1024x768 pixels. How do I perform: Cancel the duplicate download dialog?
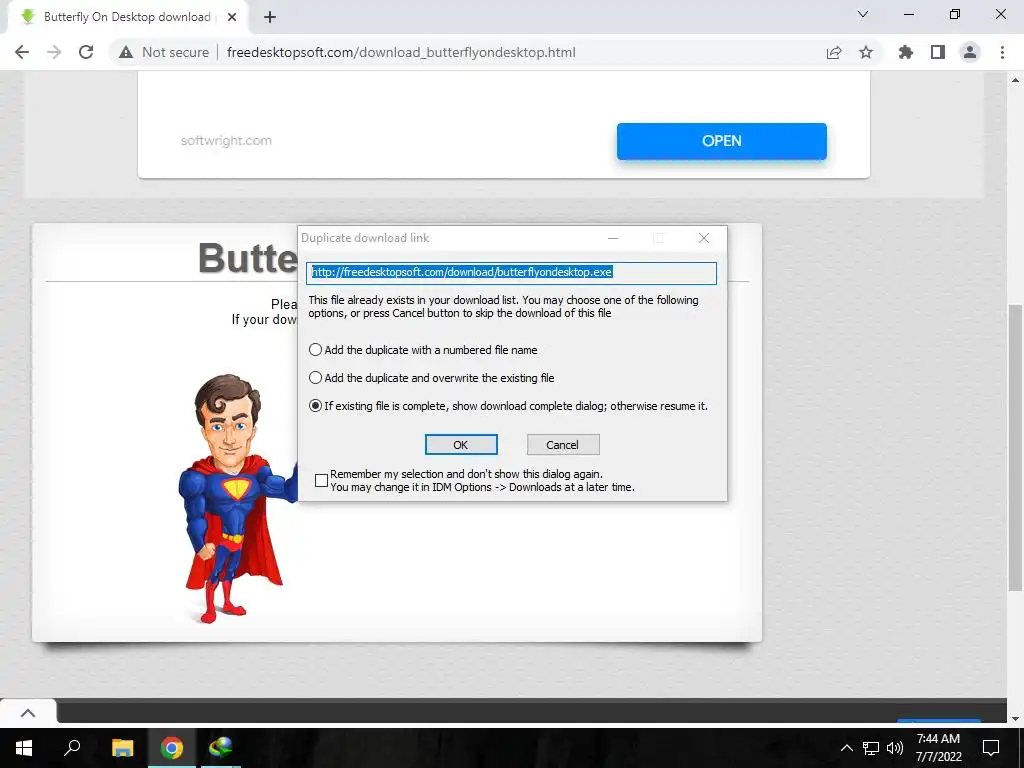(x=563, y=445)
